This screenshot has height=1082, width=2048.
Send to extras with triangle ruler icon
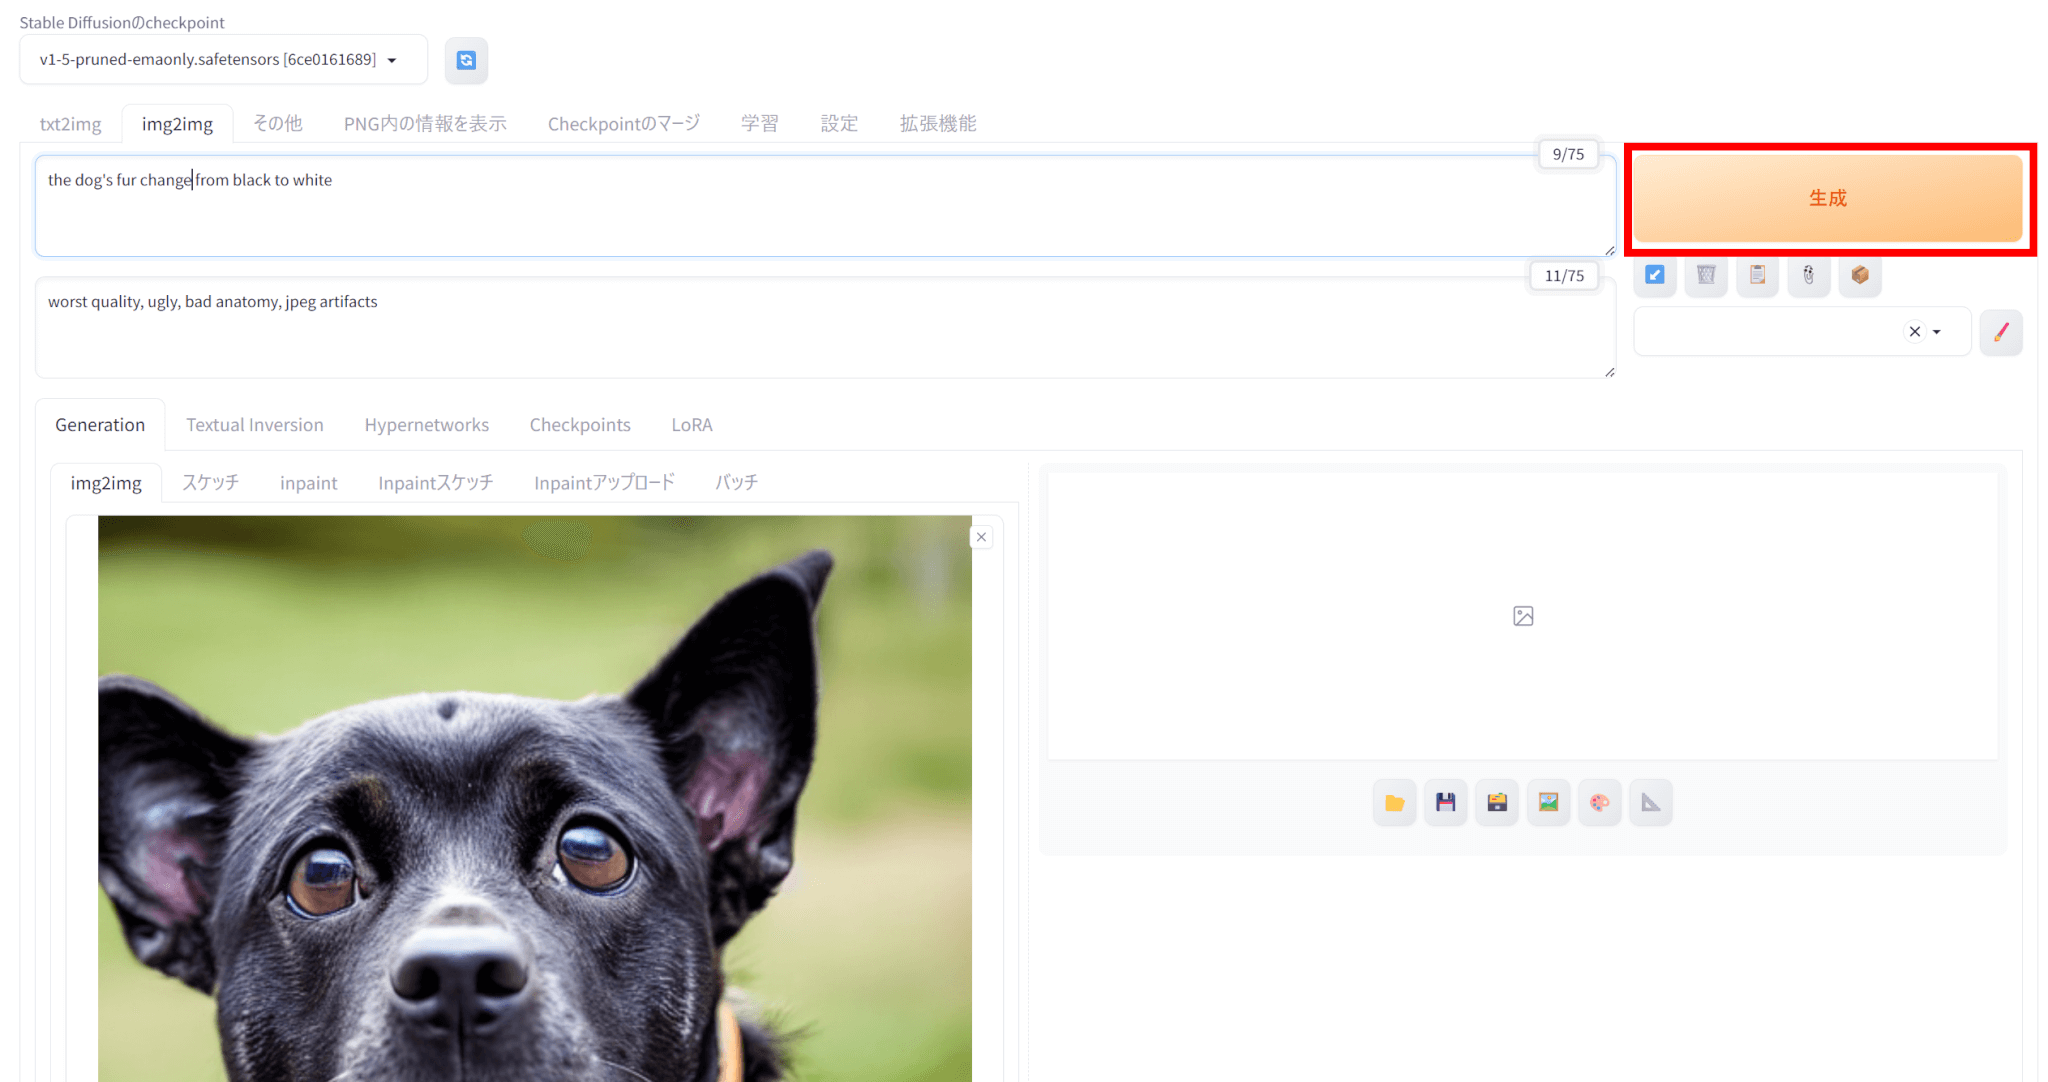coord(1651,802)
